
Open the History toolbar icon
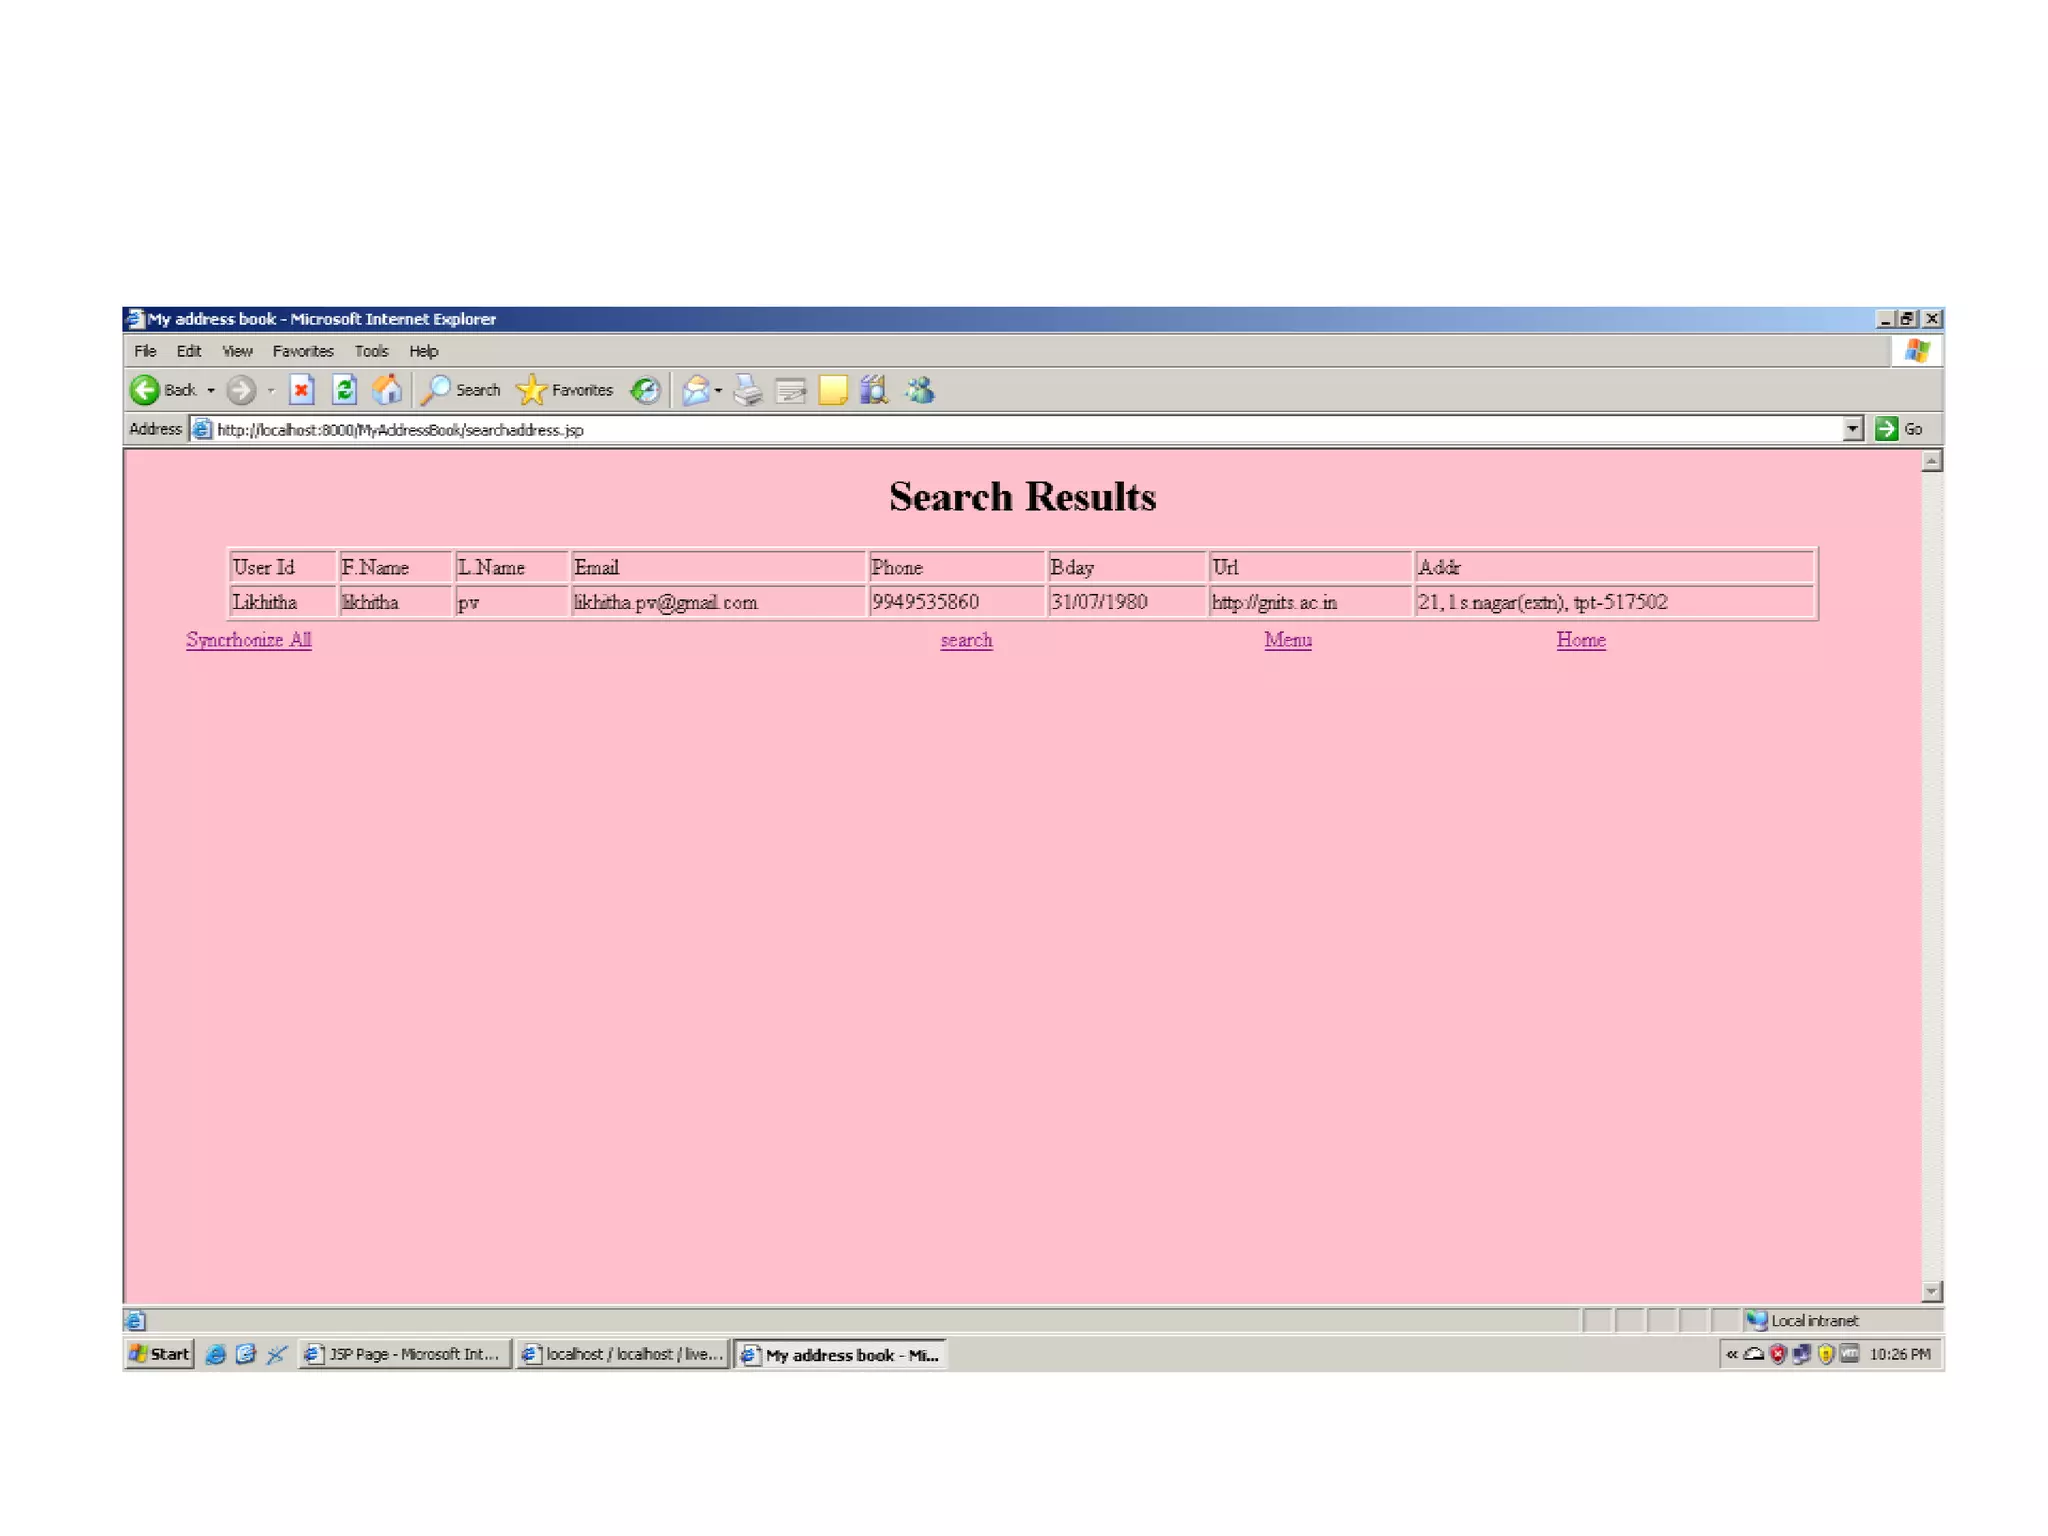pos(645,390)
